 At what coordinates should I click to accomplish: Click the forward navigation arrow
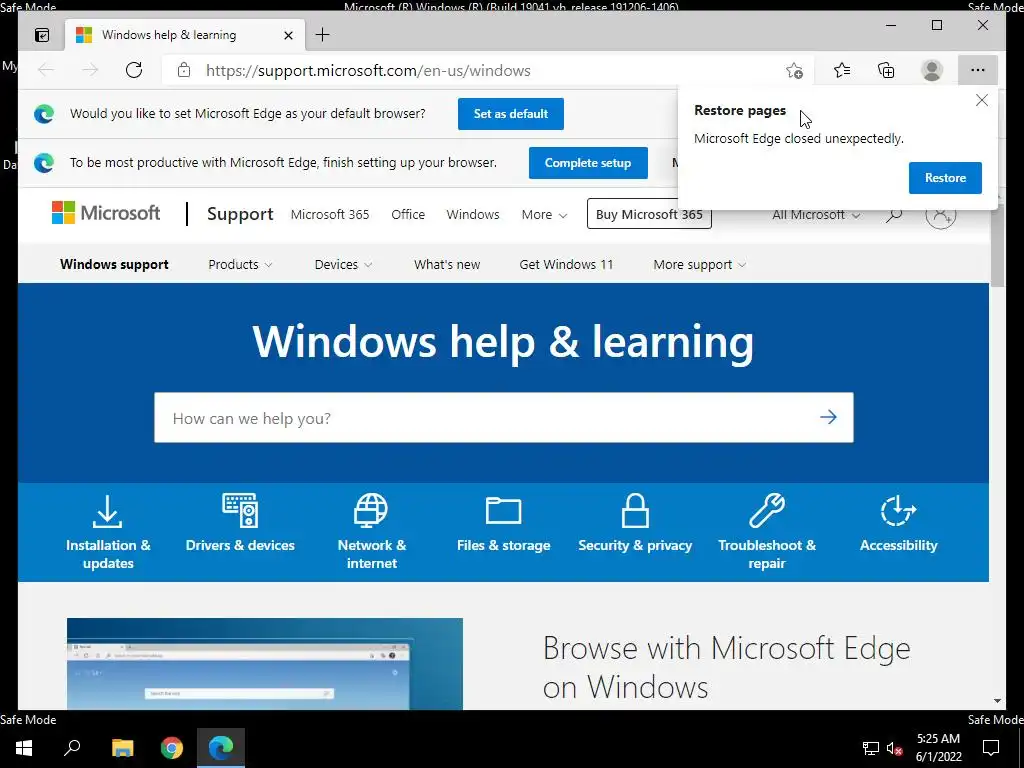(x=90, y=70)
